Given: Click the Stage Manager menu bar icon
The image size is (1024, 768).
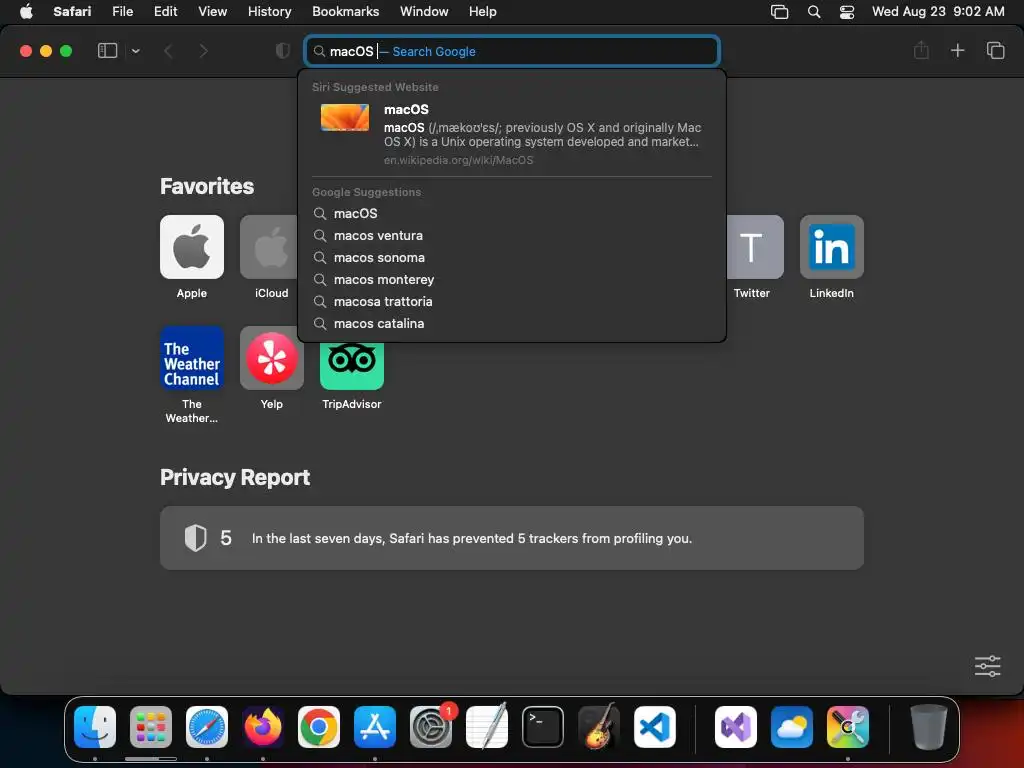Looking at the screenshot, I should click(x=779, y=12).
